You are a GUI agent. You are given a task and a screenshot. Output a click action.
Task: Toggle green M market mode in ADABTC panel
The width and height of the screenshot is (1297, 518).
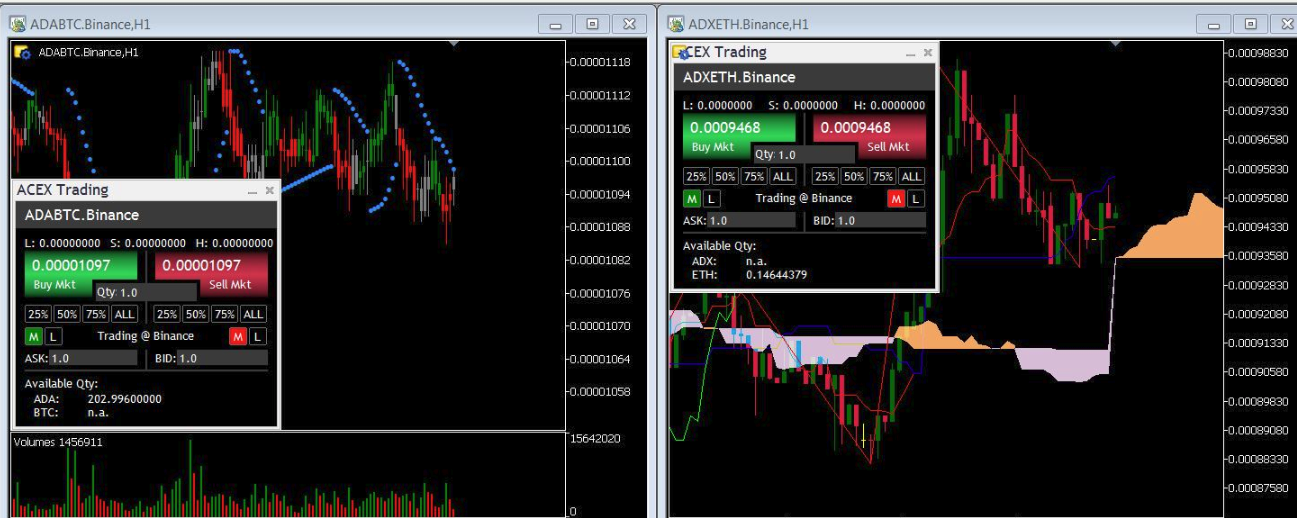34,336
